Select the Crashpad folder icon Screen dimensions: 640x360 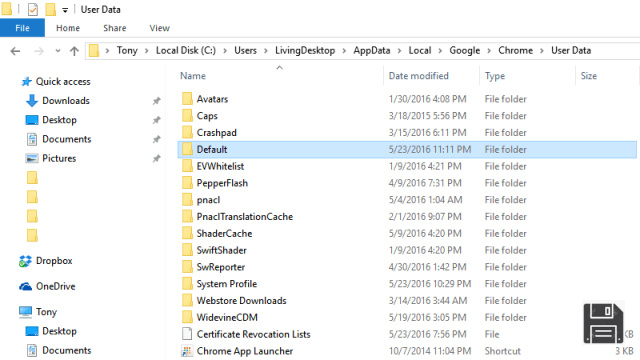click(187, 132)
